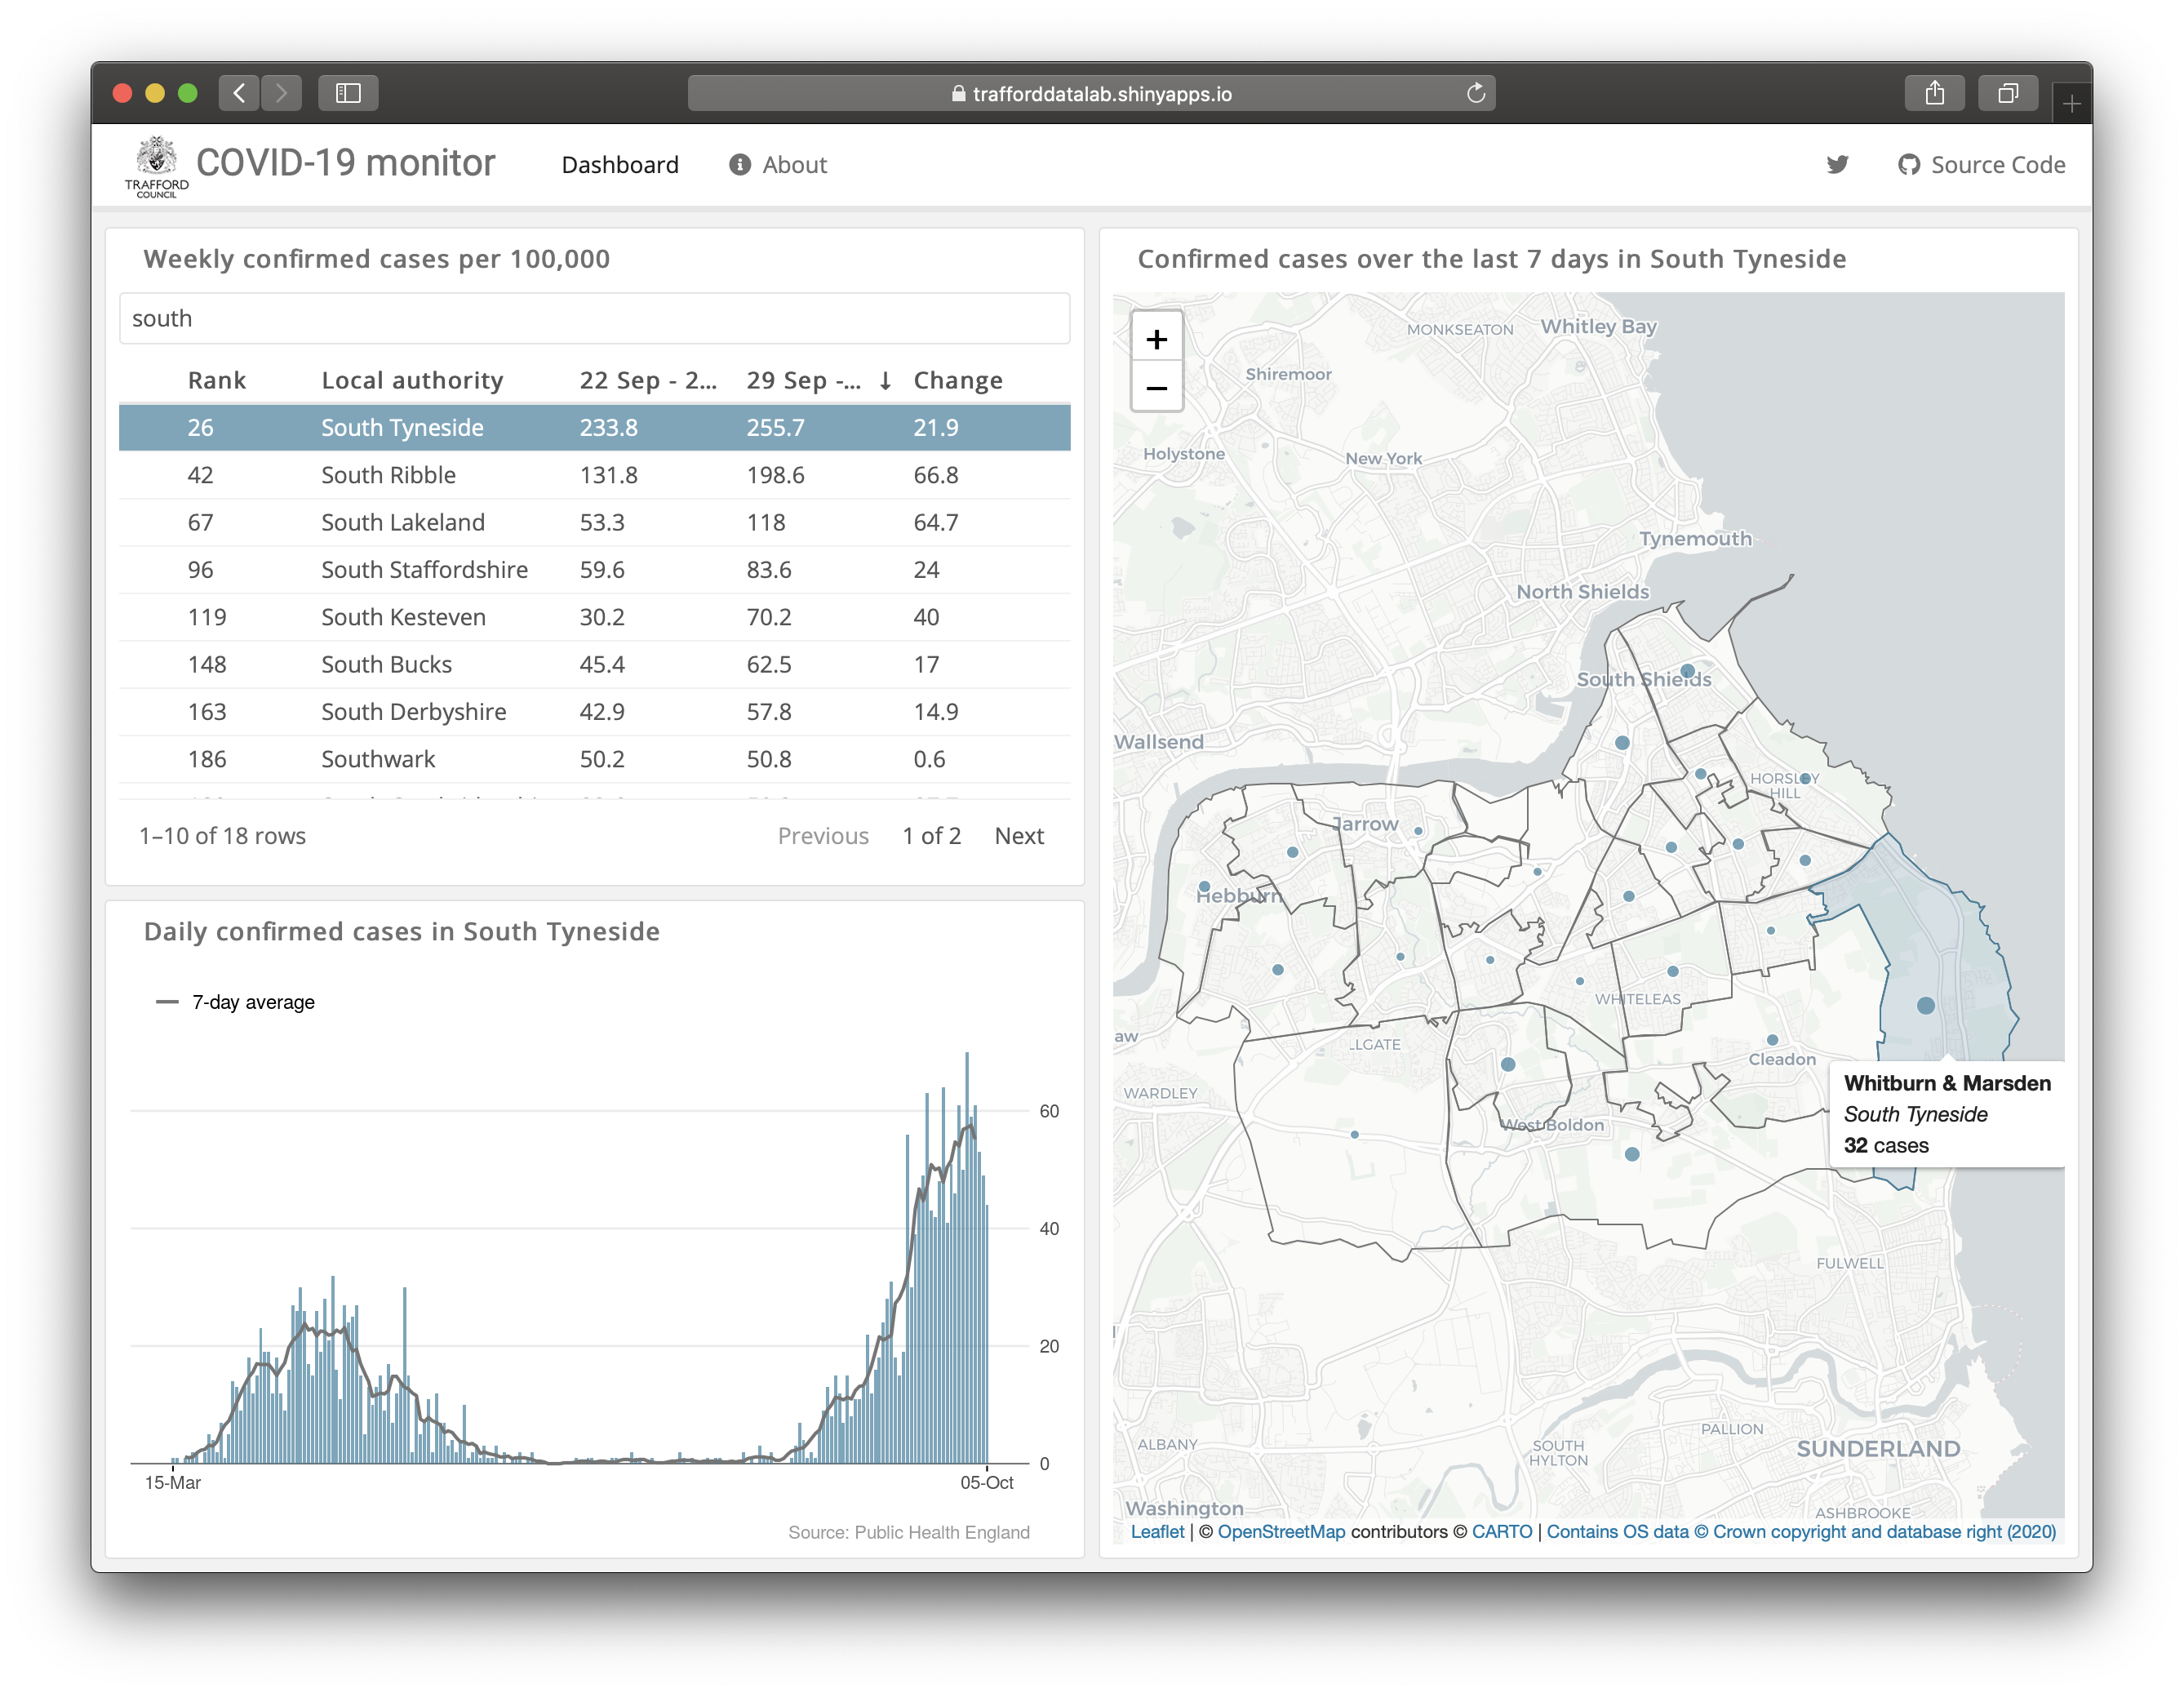Click the map zoom out button
This screenshot has height=1693, width=2184.
1156,388
